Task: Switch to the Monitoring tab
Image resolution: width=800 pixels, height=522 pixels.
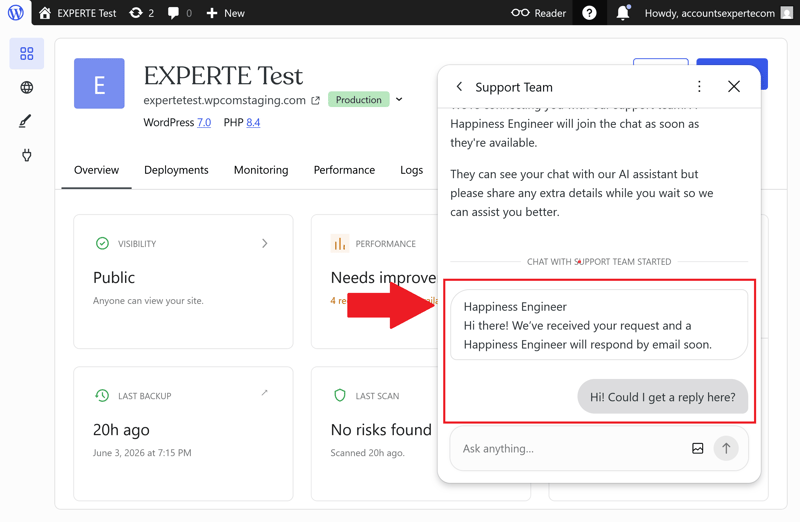Action: pyautogui.click(x=261, y=170)
